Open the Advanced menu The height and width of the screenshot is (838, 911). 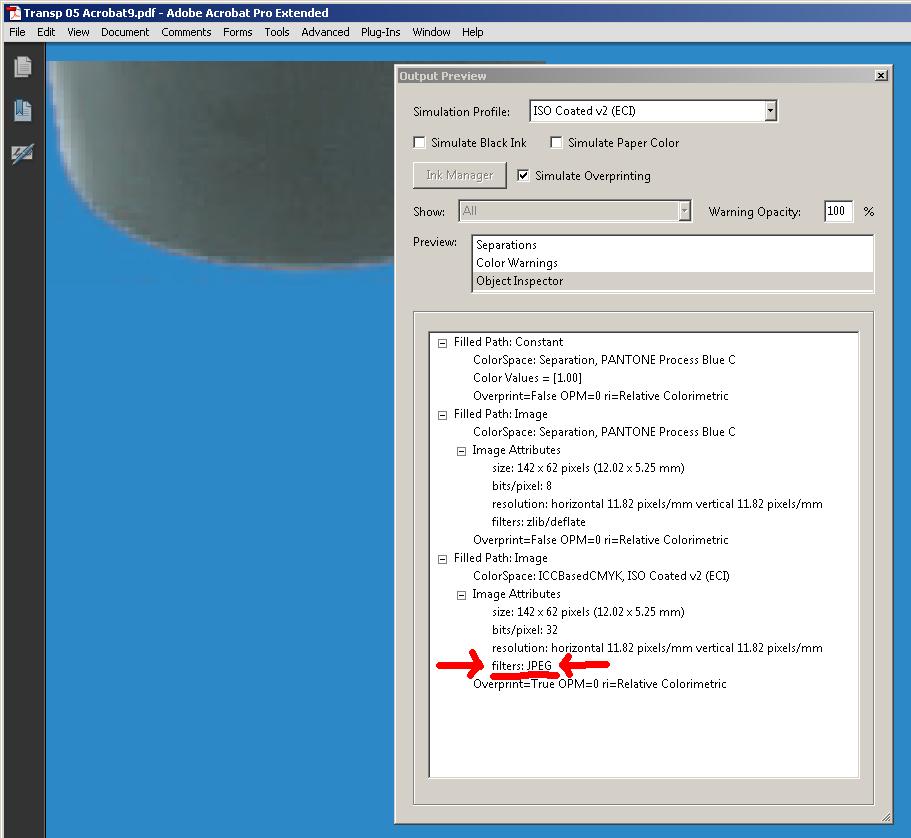pos(325,32)
